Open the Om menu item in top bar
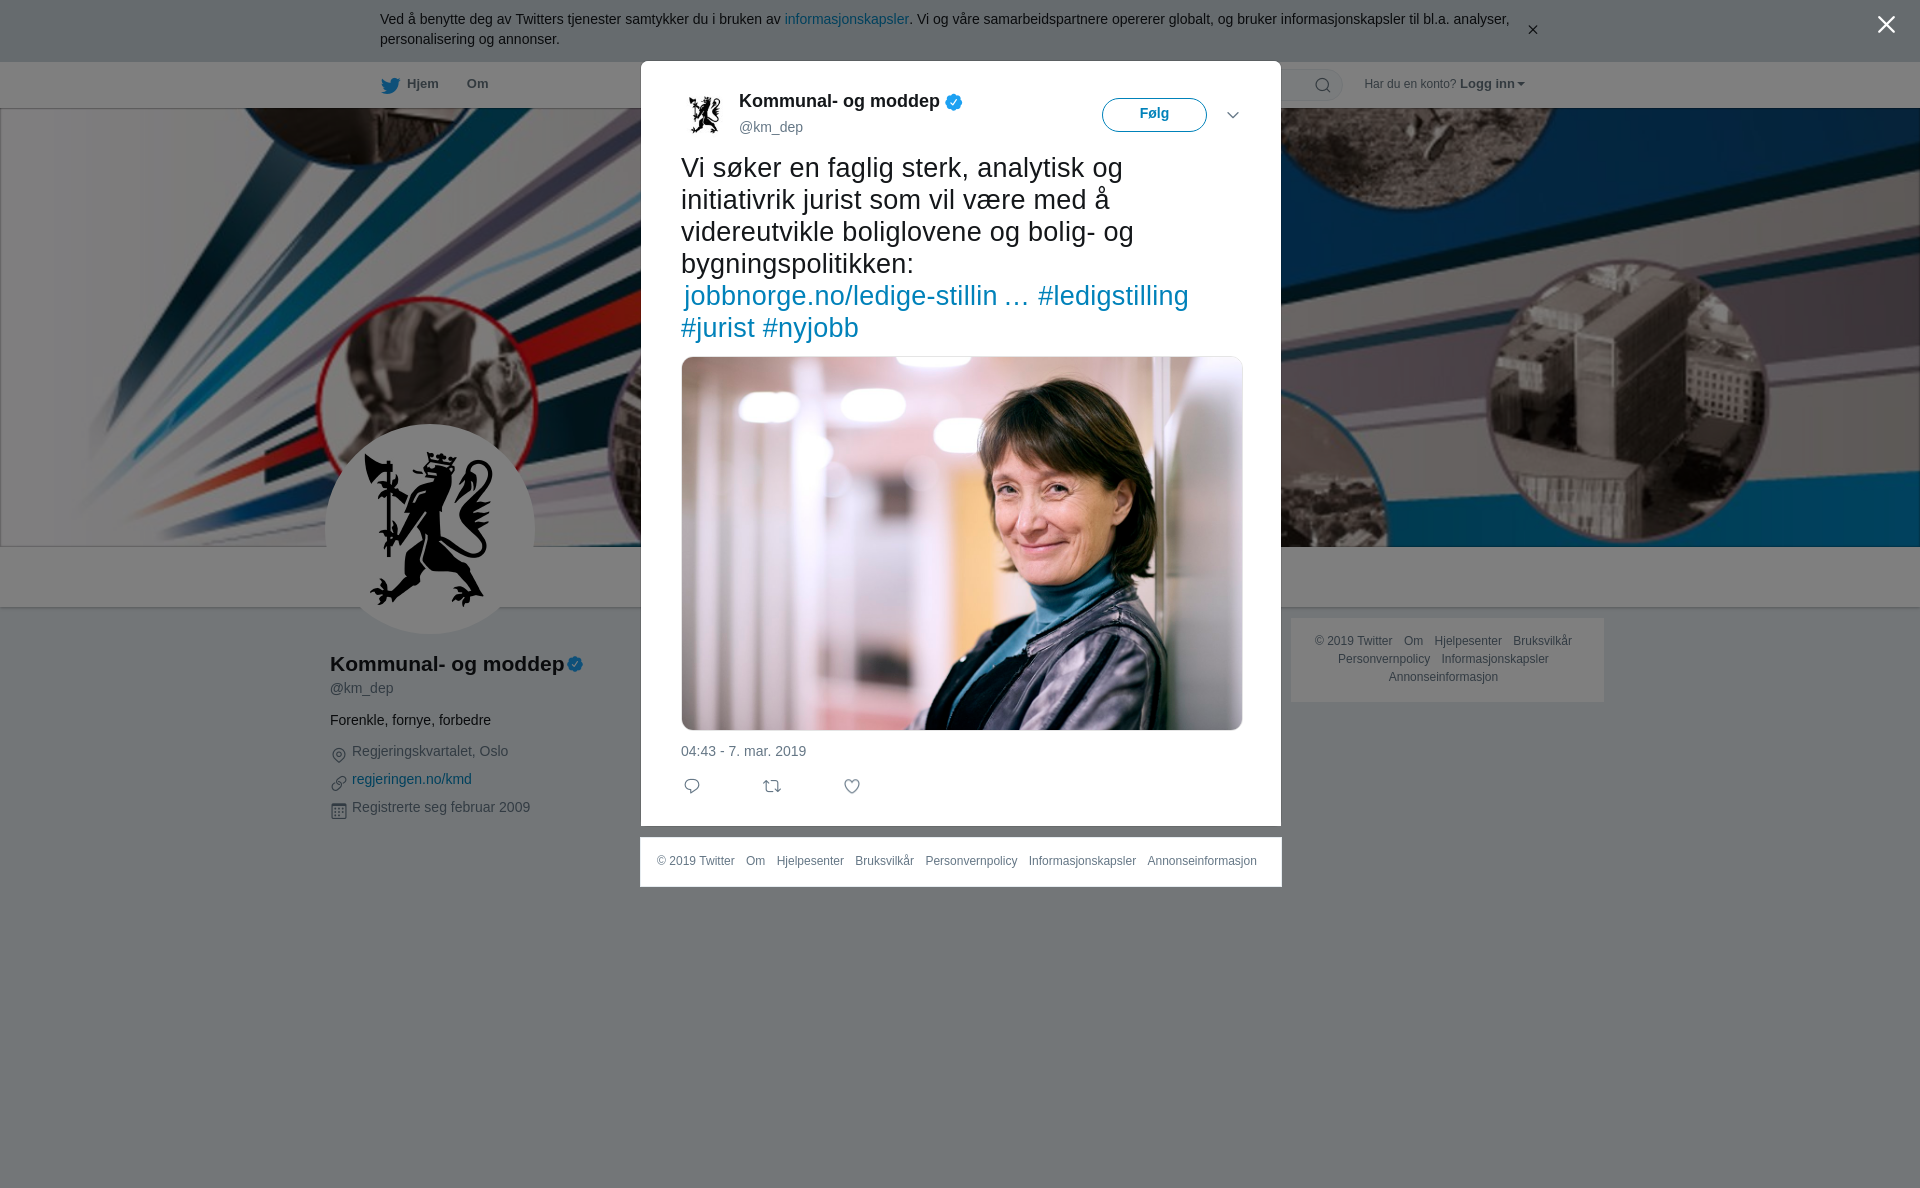The image size is (1920, 1188). [478, 84]
